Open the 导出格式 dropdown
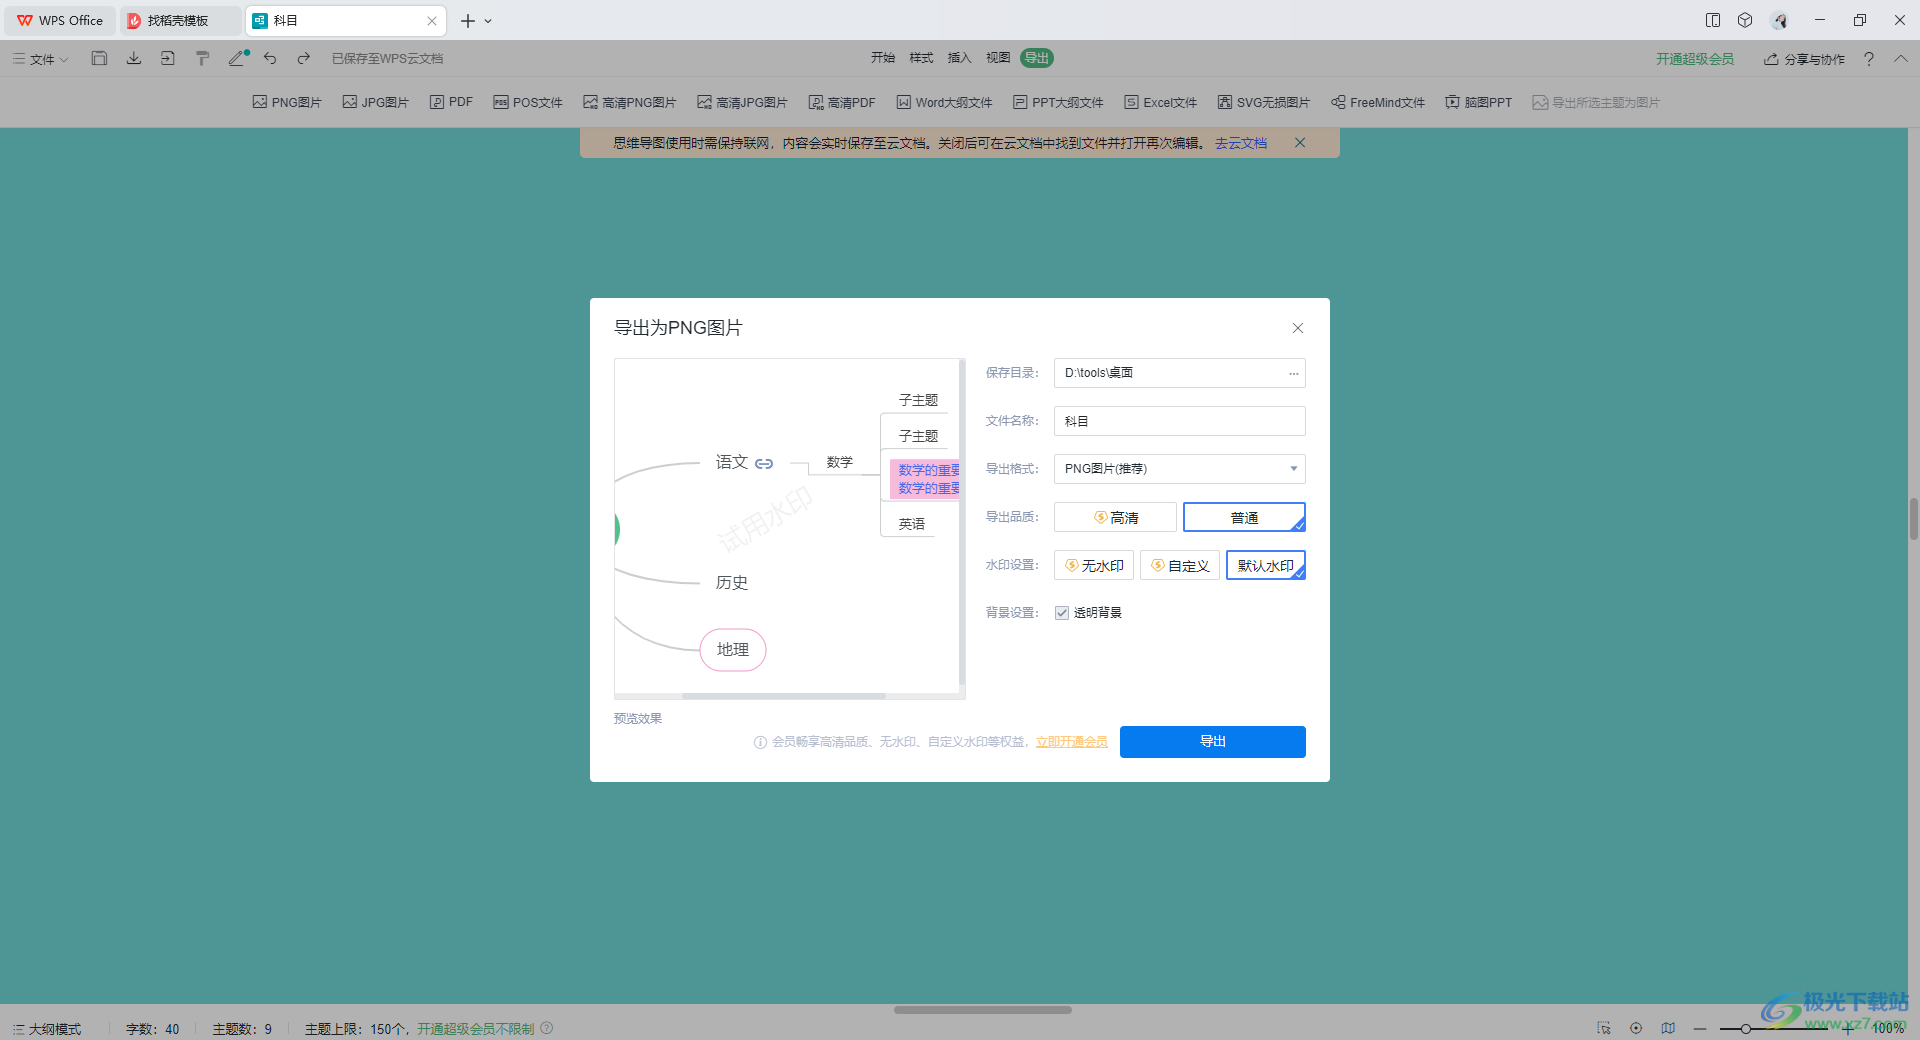1920x1040 pixels. (x=1180, y=469)
